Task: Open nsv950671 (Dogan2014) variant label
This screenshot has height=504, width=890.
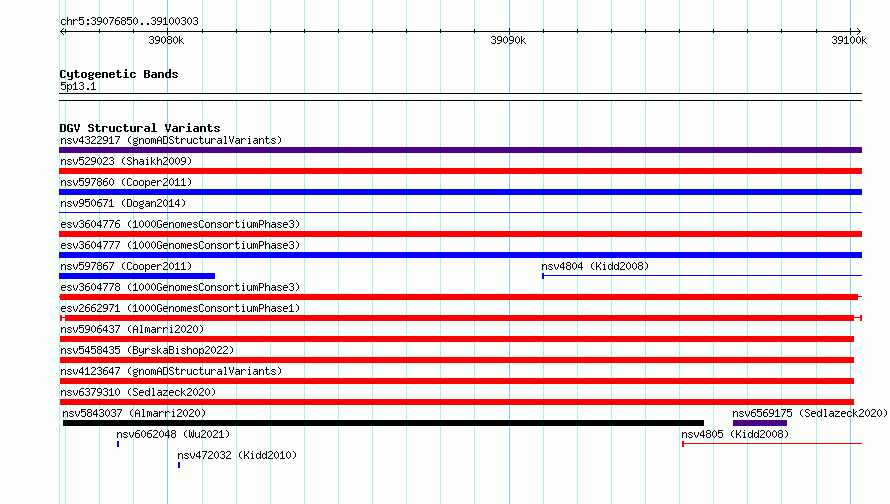Action: tap(123, 203)
